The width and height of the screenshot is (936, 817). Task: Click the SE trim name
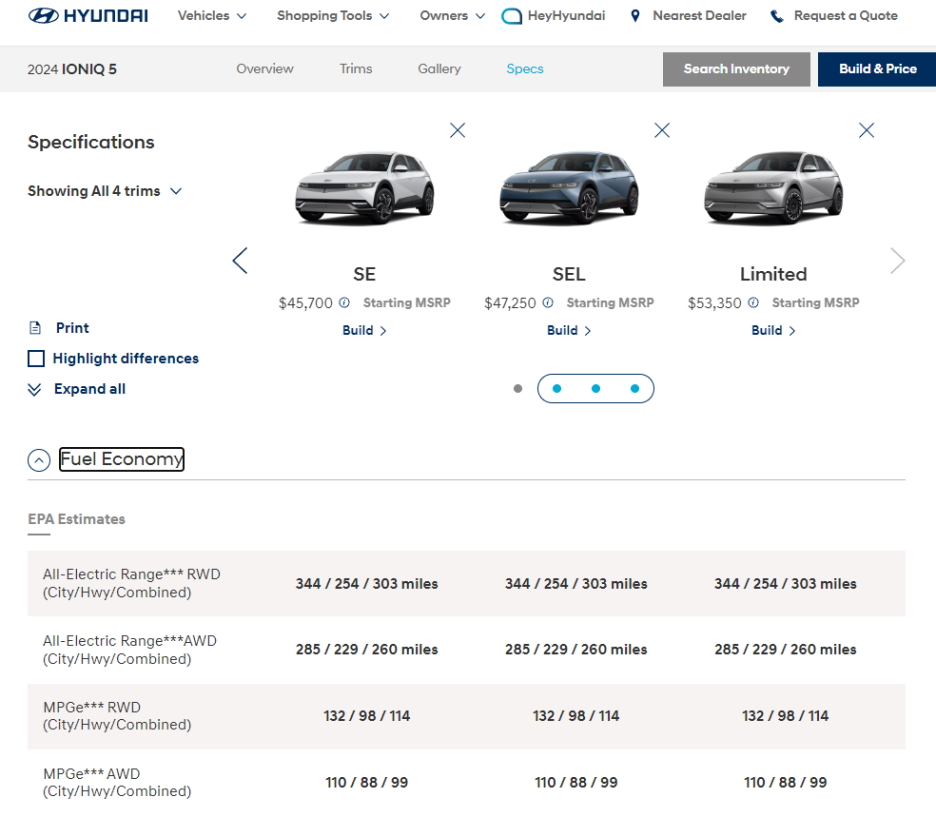tap(364, 274)
